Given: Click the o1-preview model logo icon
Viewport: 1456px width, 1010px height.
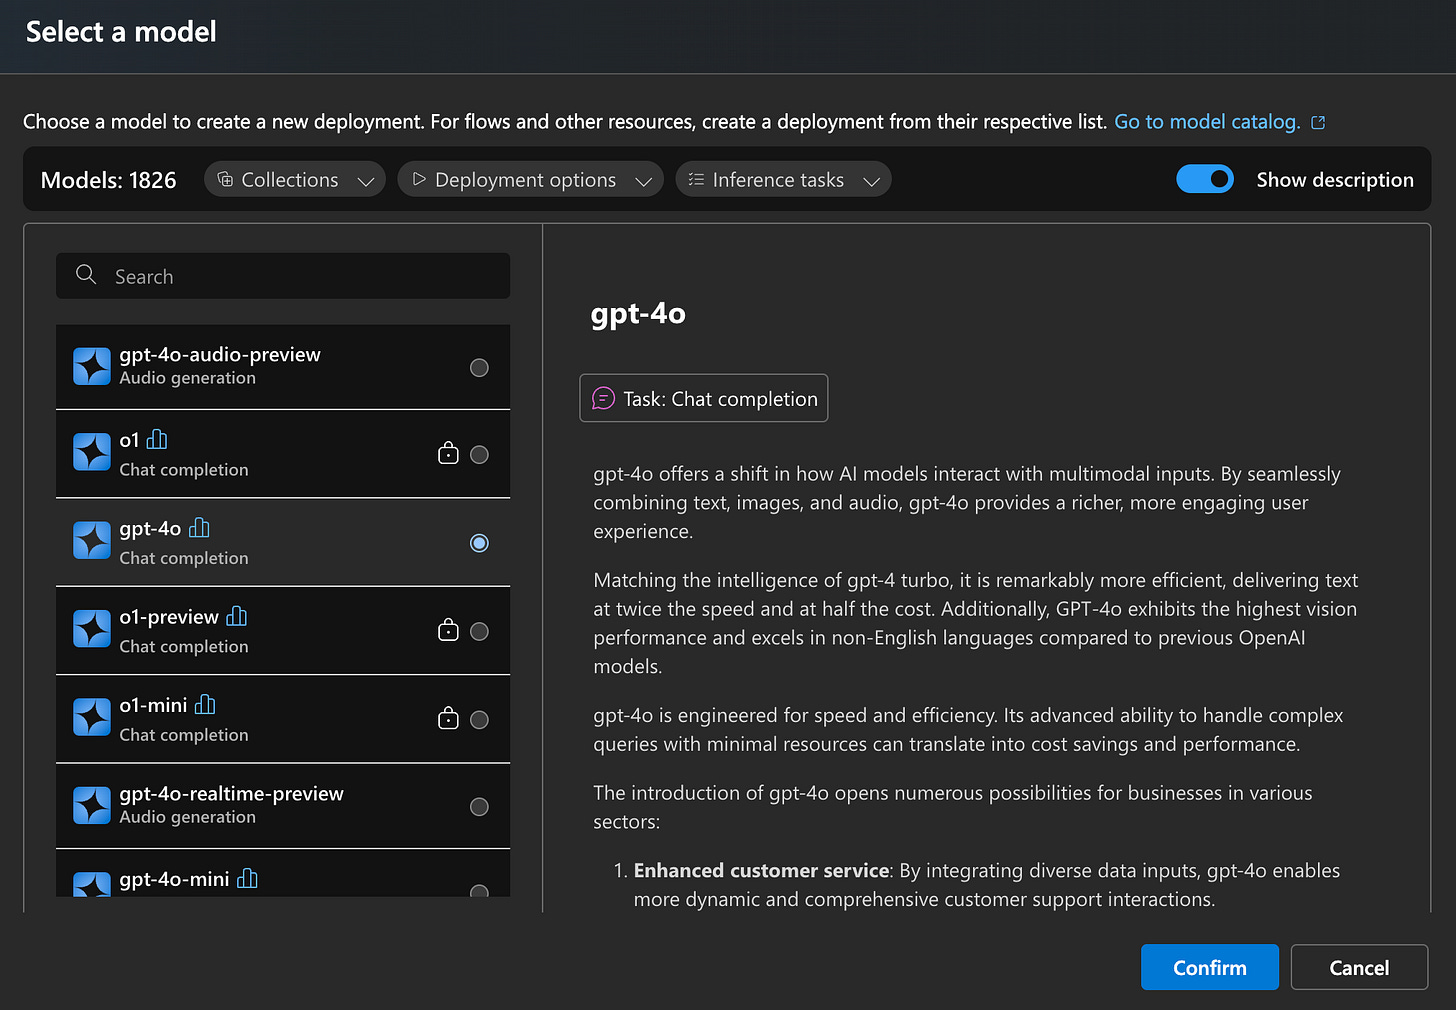Looking at the screenshot, I should pyautogui.click(x=92, y=629).
